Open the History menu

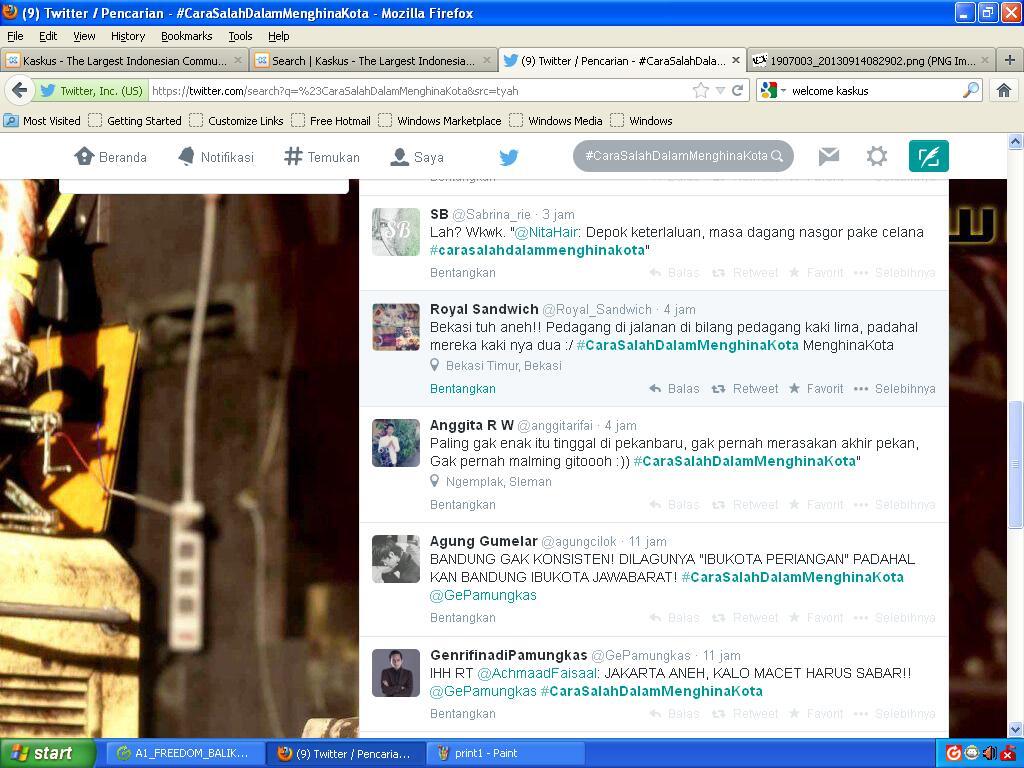[127, 36]
